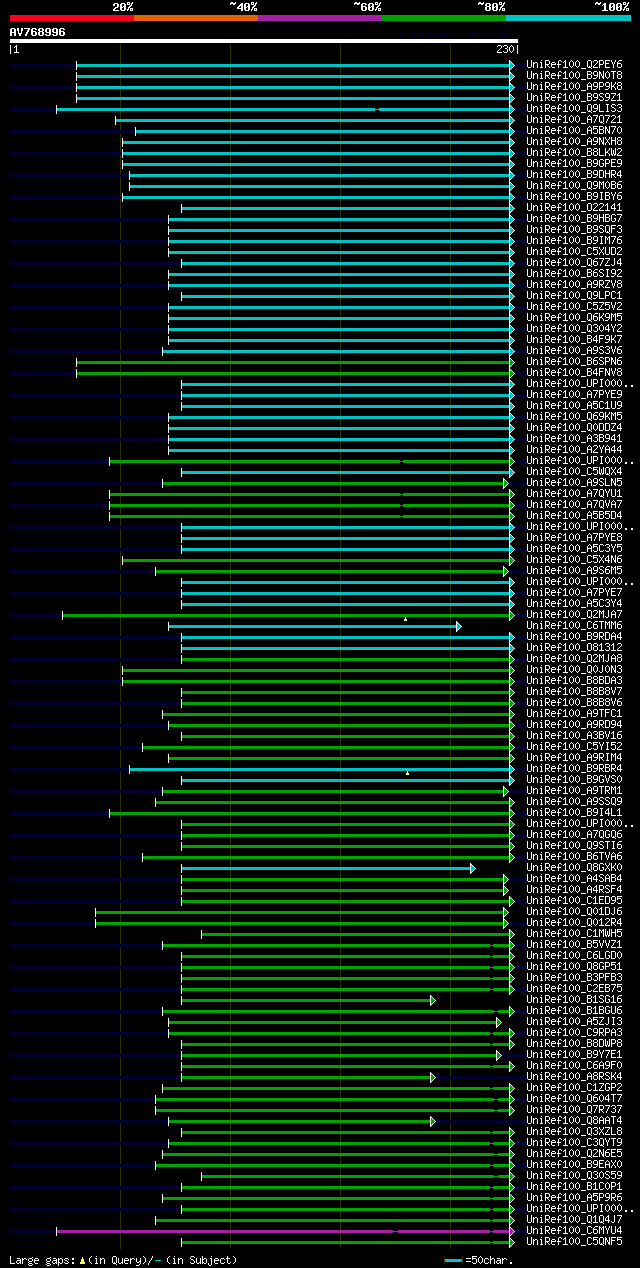
Task: Click UniRef100_B6SPN6 label
Action: [574, 362]
